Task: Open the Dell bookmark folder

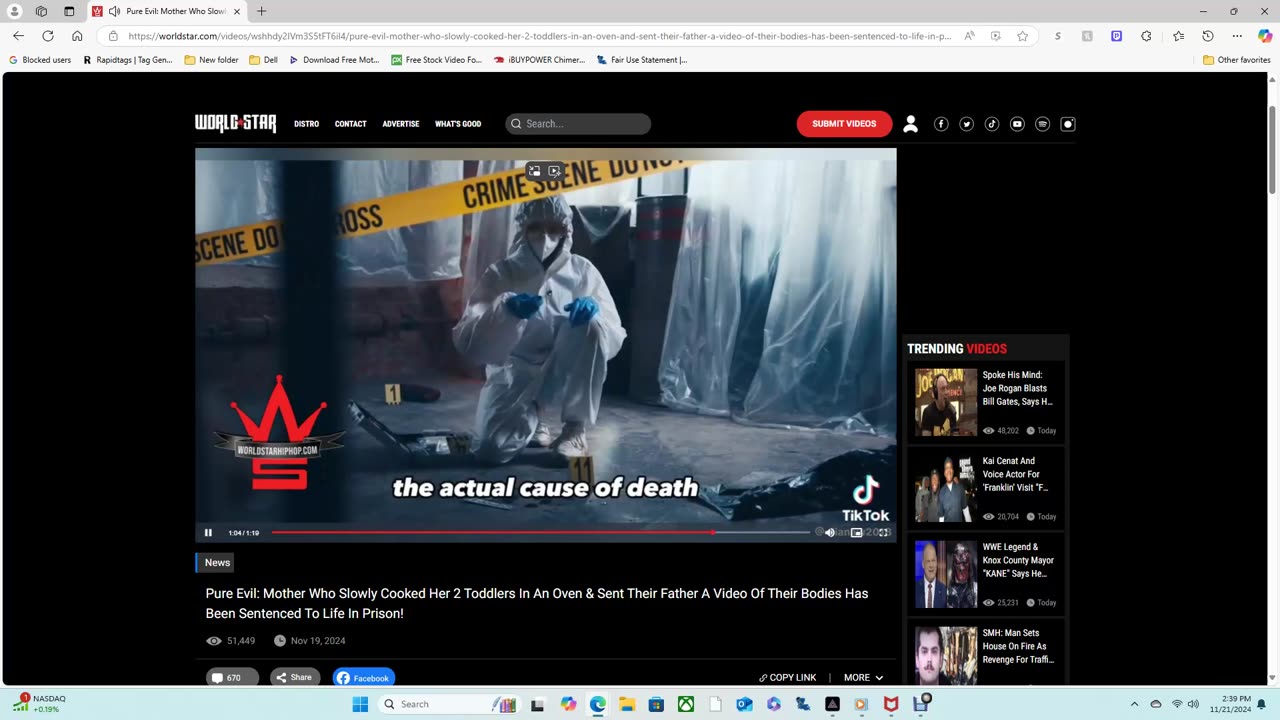Action: click(x=264, y=60)
